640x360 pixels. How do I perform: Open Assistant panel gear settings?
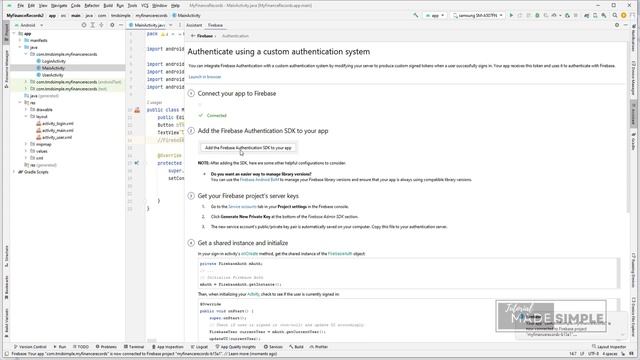click(x=617, y=25)
